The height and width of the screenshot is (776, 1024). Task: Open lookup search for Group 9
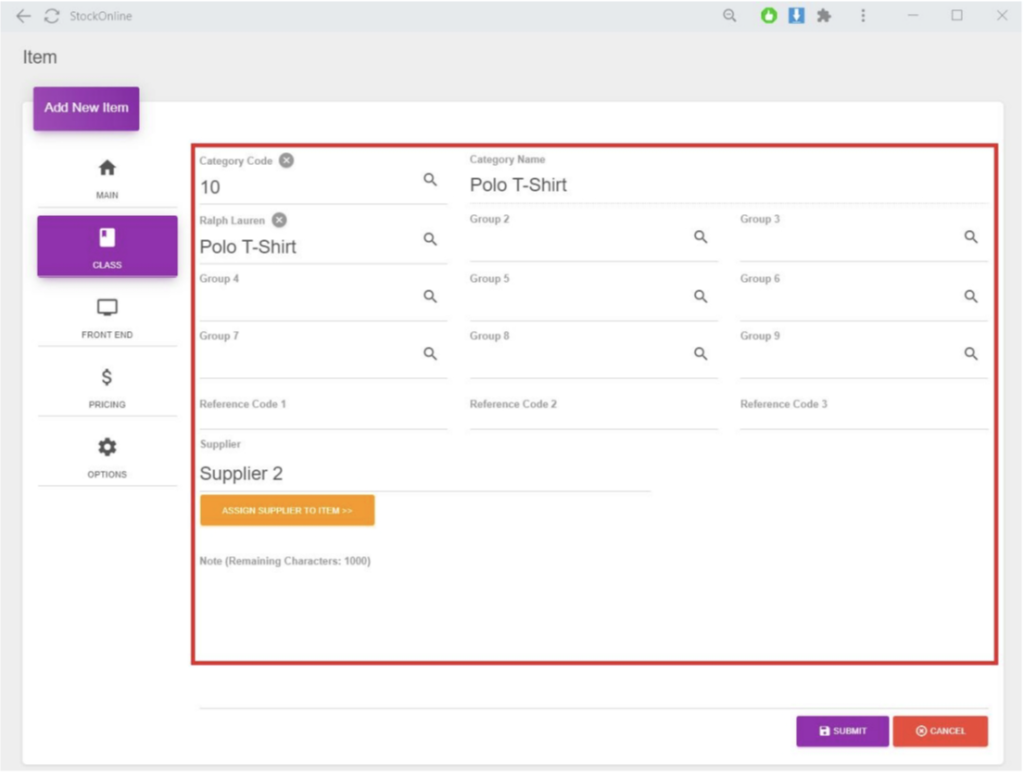[971, 354]
